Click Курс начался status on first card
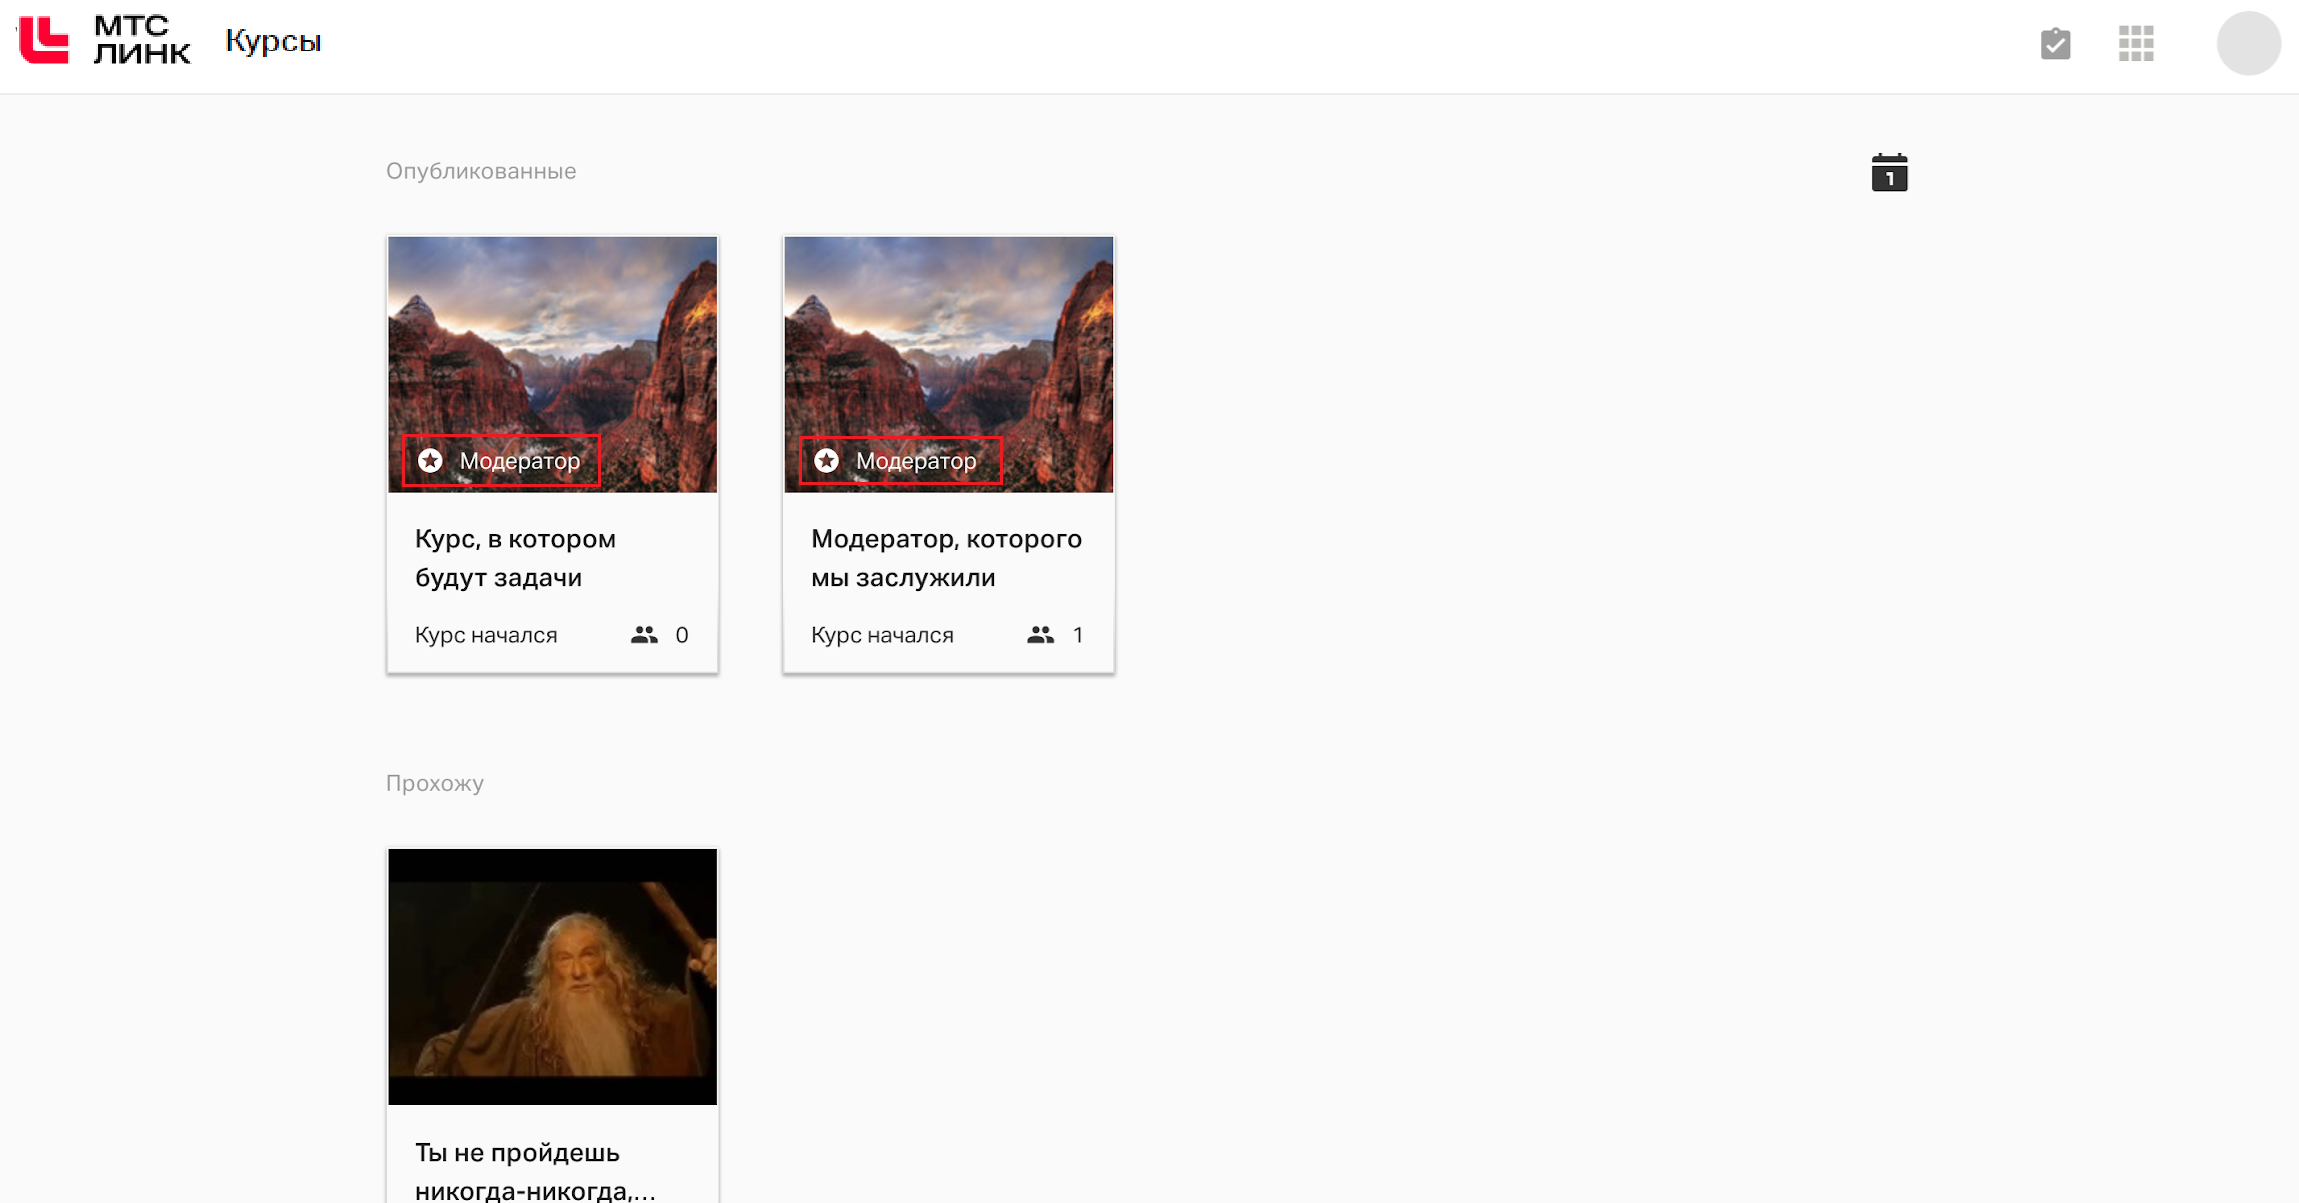This screenshot has width=2299, height=1203. [486, 635]
